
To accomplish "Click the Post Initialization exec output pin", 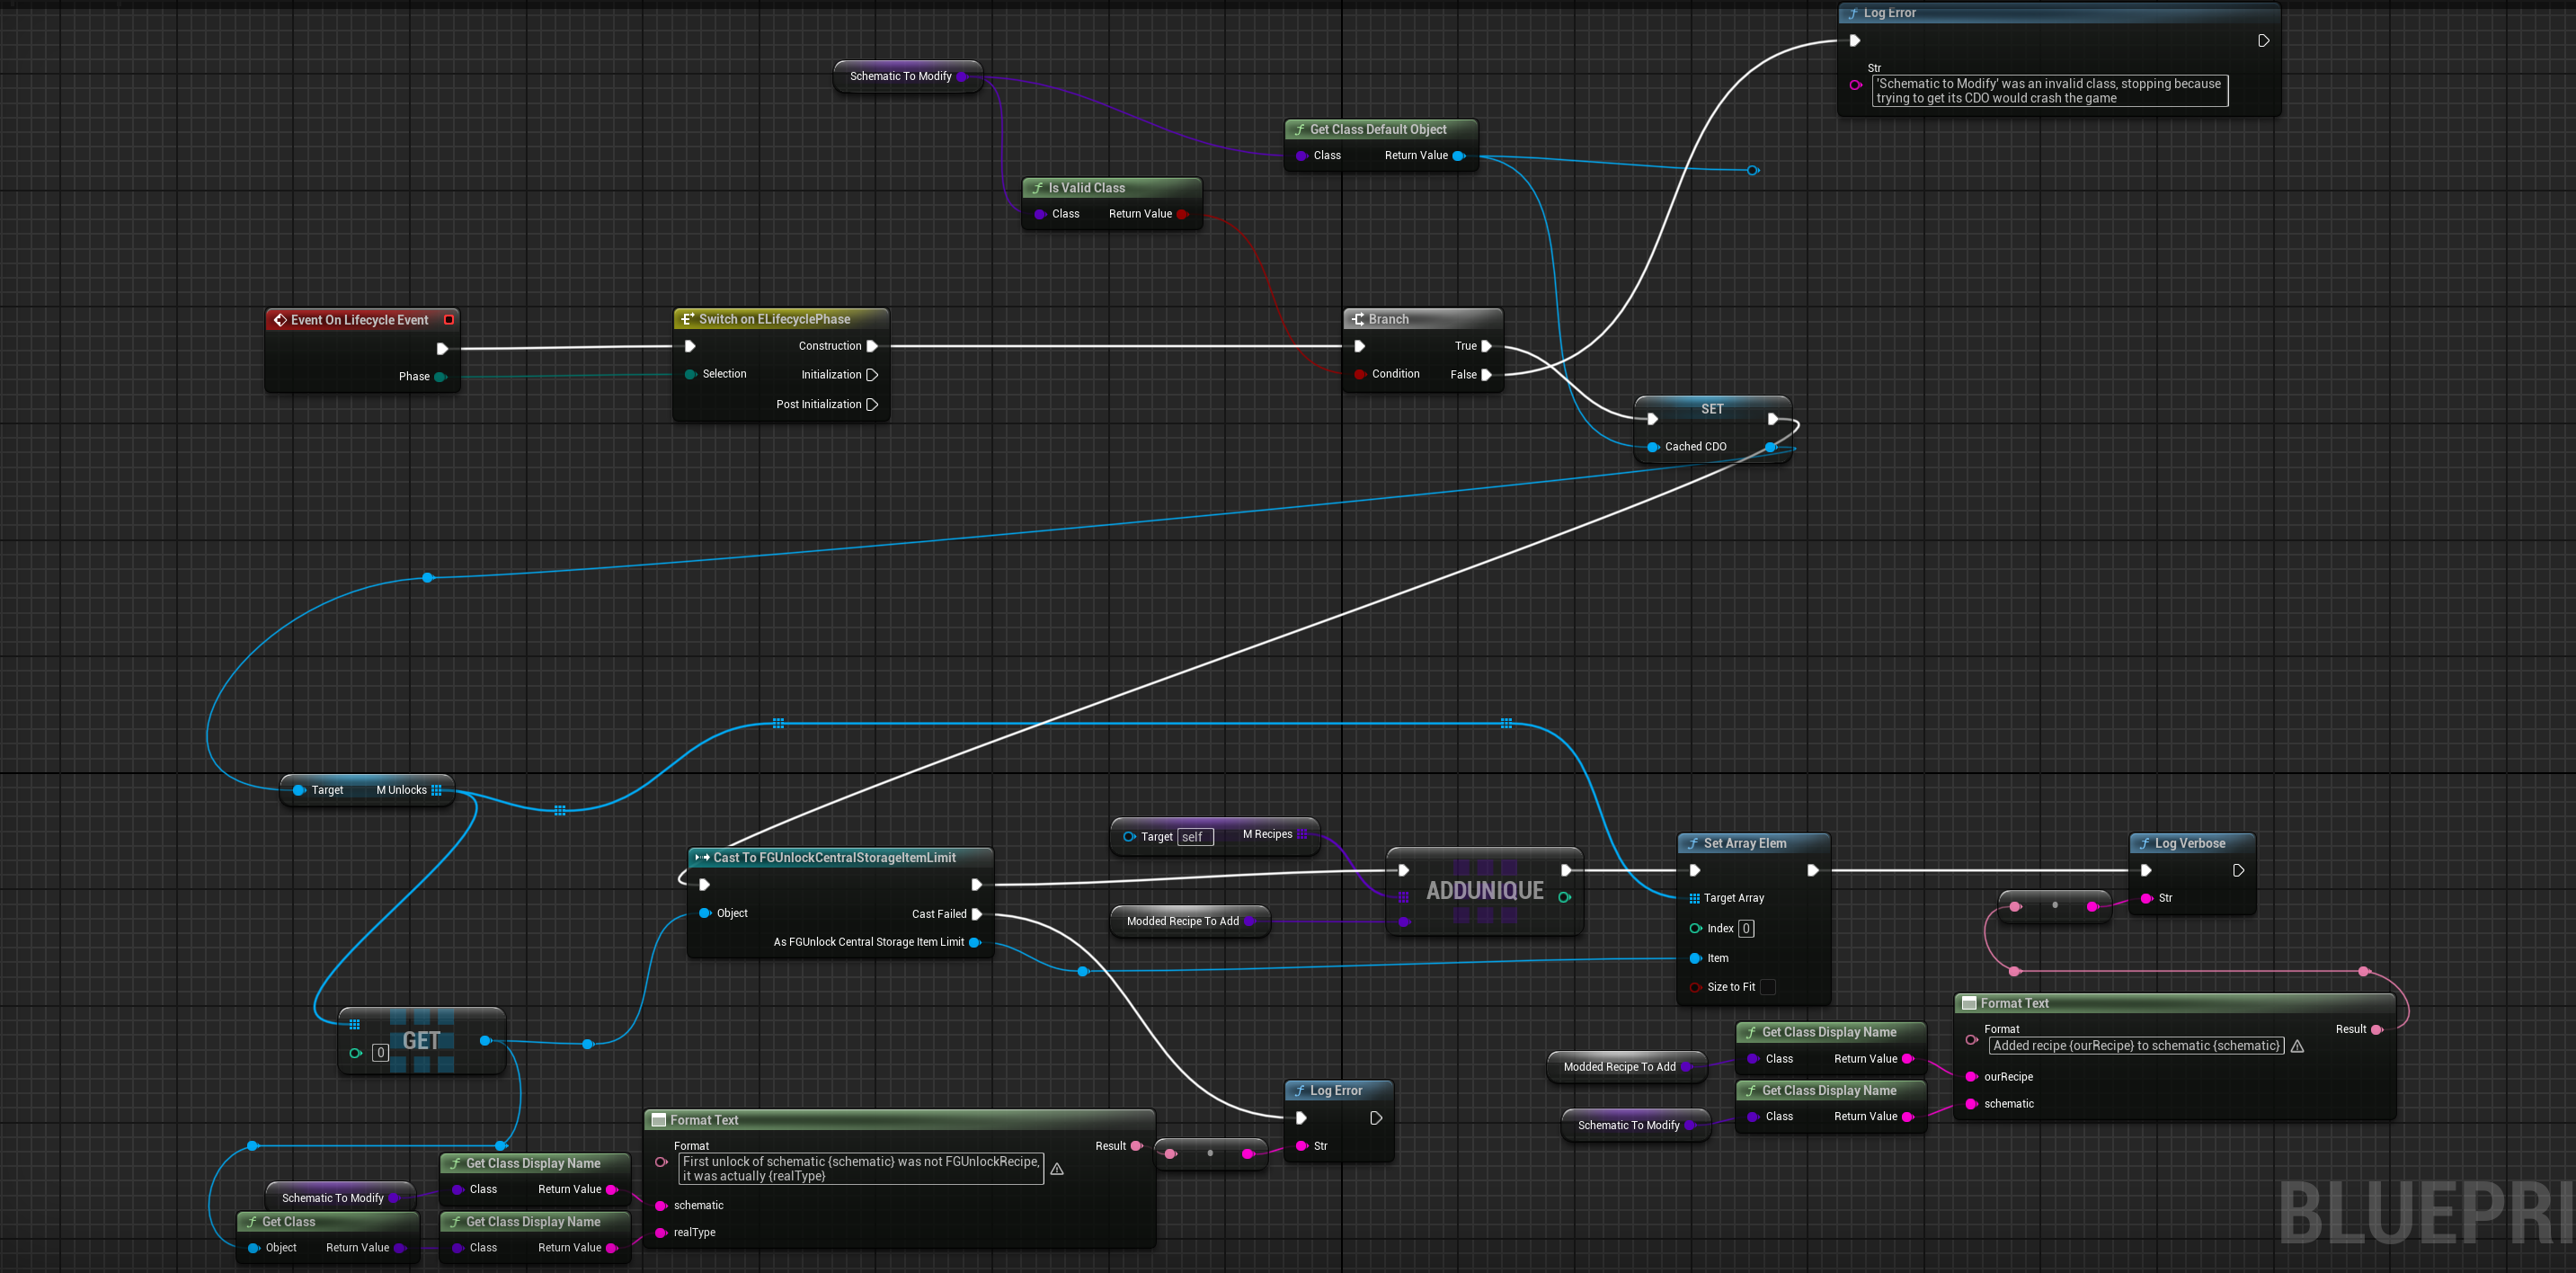I will coord(872,404).
